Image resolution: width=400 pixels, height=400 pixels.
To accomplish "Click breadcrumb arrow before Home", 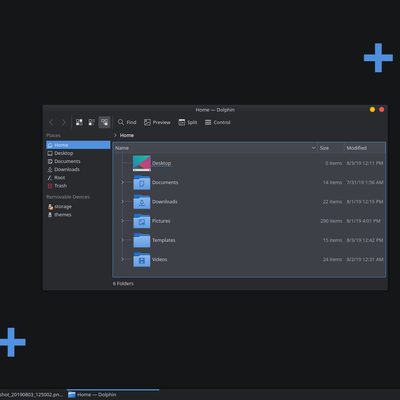I will (x=115, y=135).
